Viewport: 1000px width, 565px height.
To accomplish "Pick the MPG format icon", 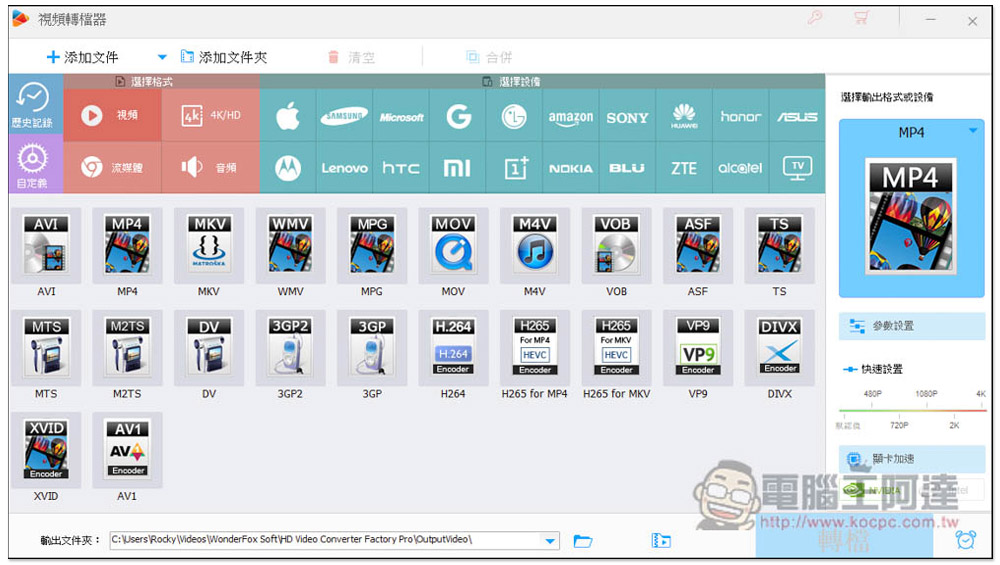I will (372, 246).
